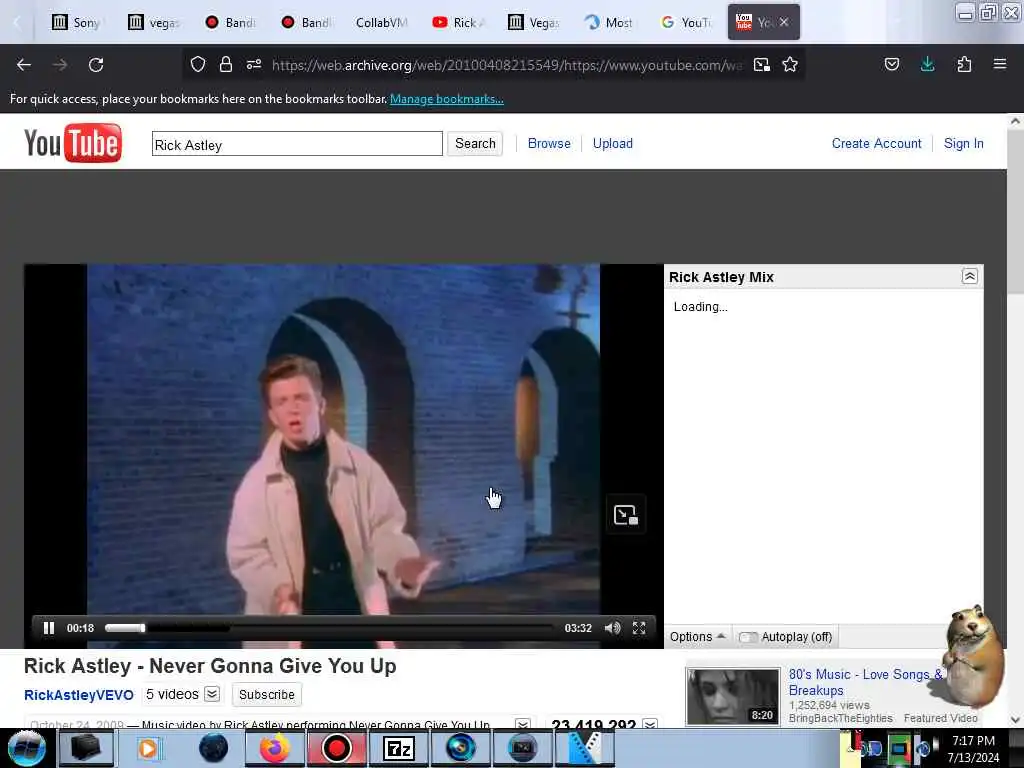The height and width of the screenshot is (768, 1024).
Task: Click the YouTube logo
Action: (x=72, y=143)
